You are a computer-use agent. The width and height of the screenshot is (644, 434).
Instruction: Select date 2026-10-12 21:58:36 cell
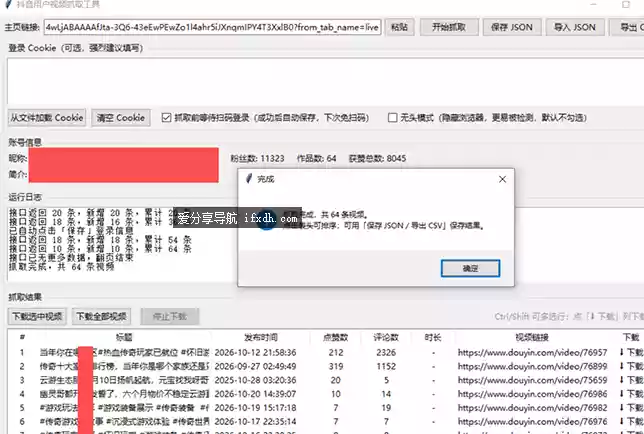(x=255, y=352)
